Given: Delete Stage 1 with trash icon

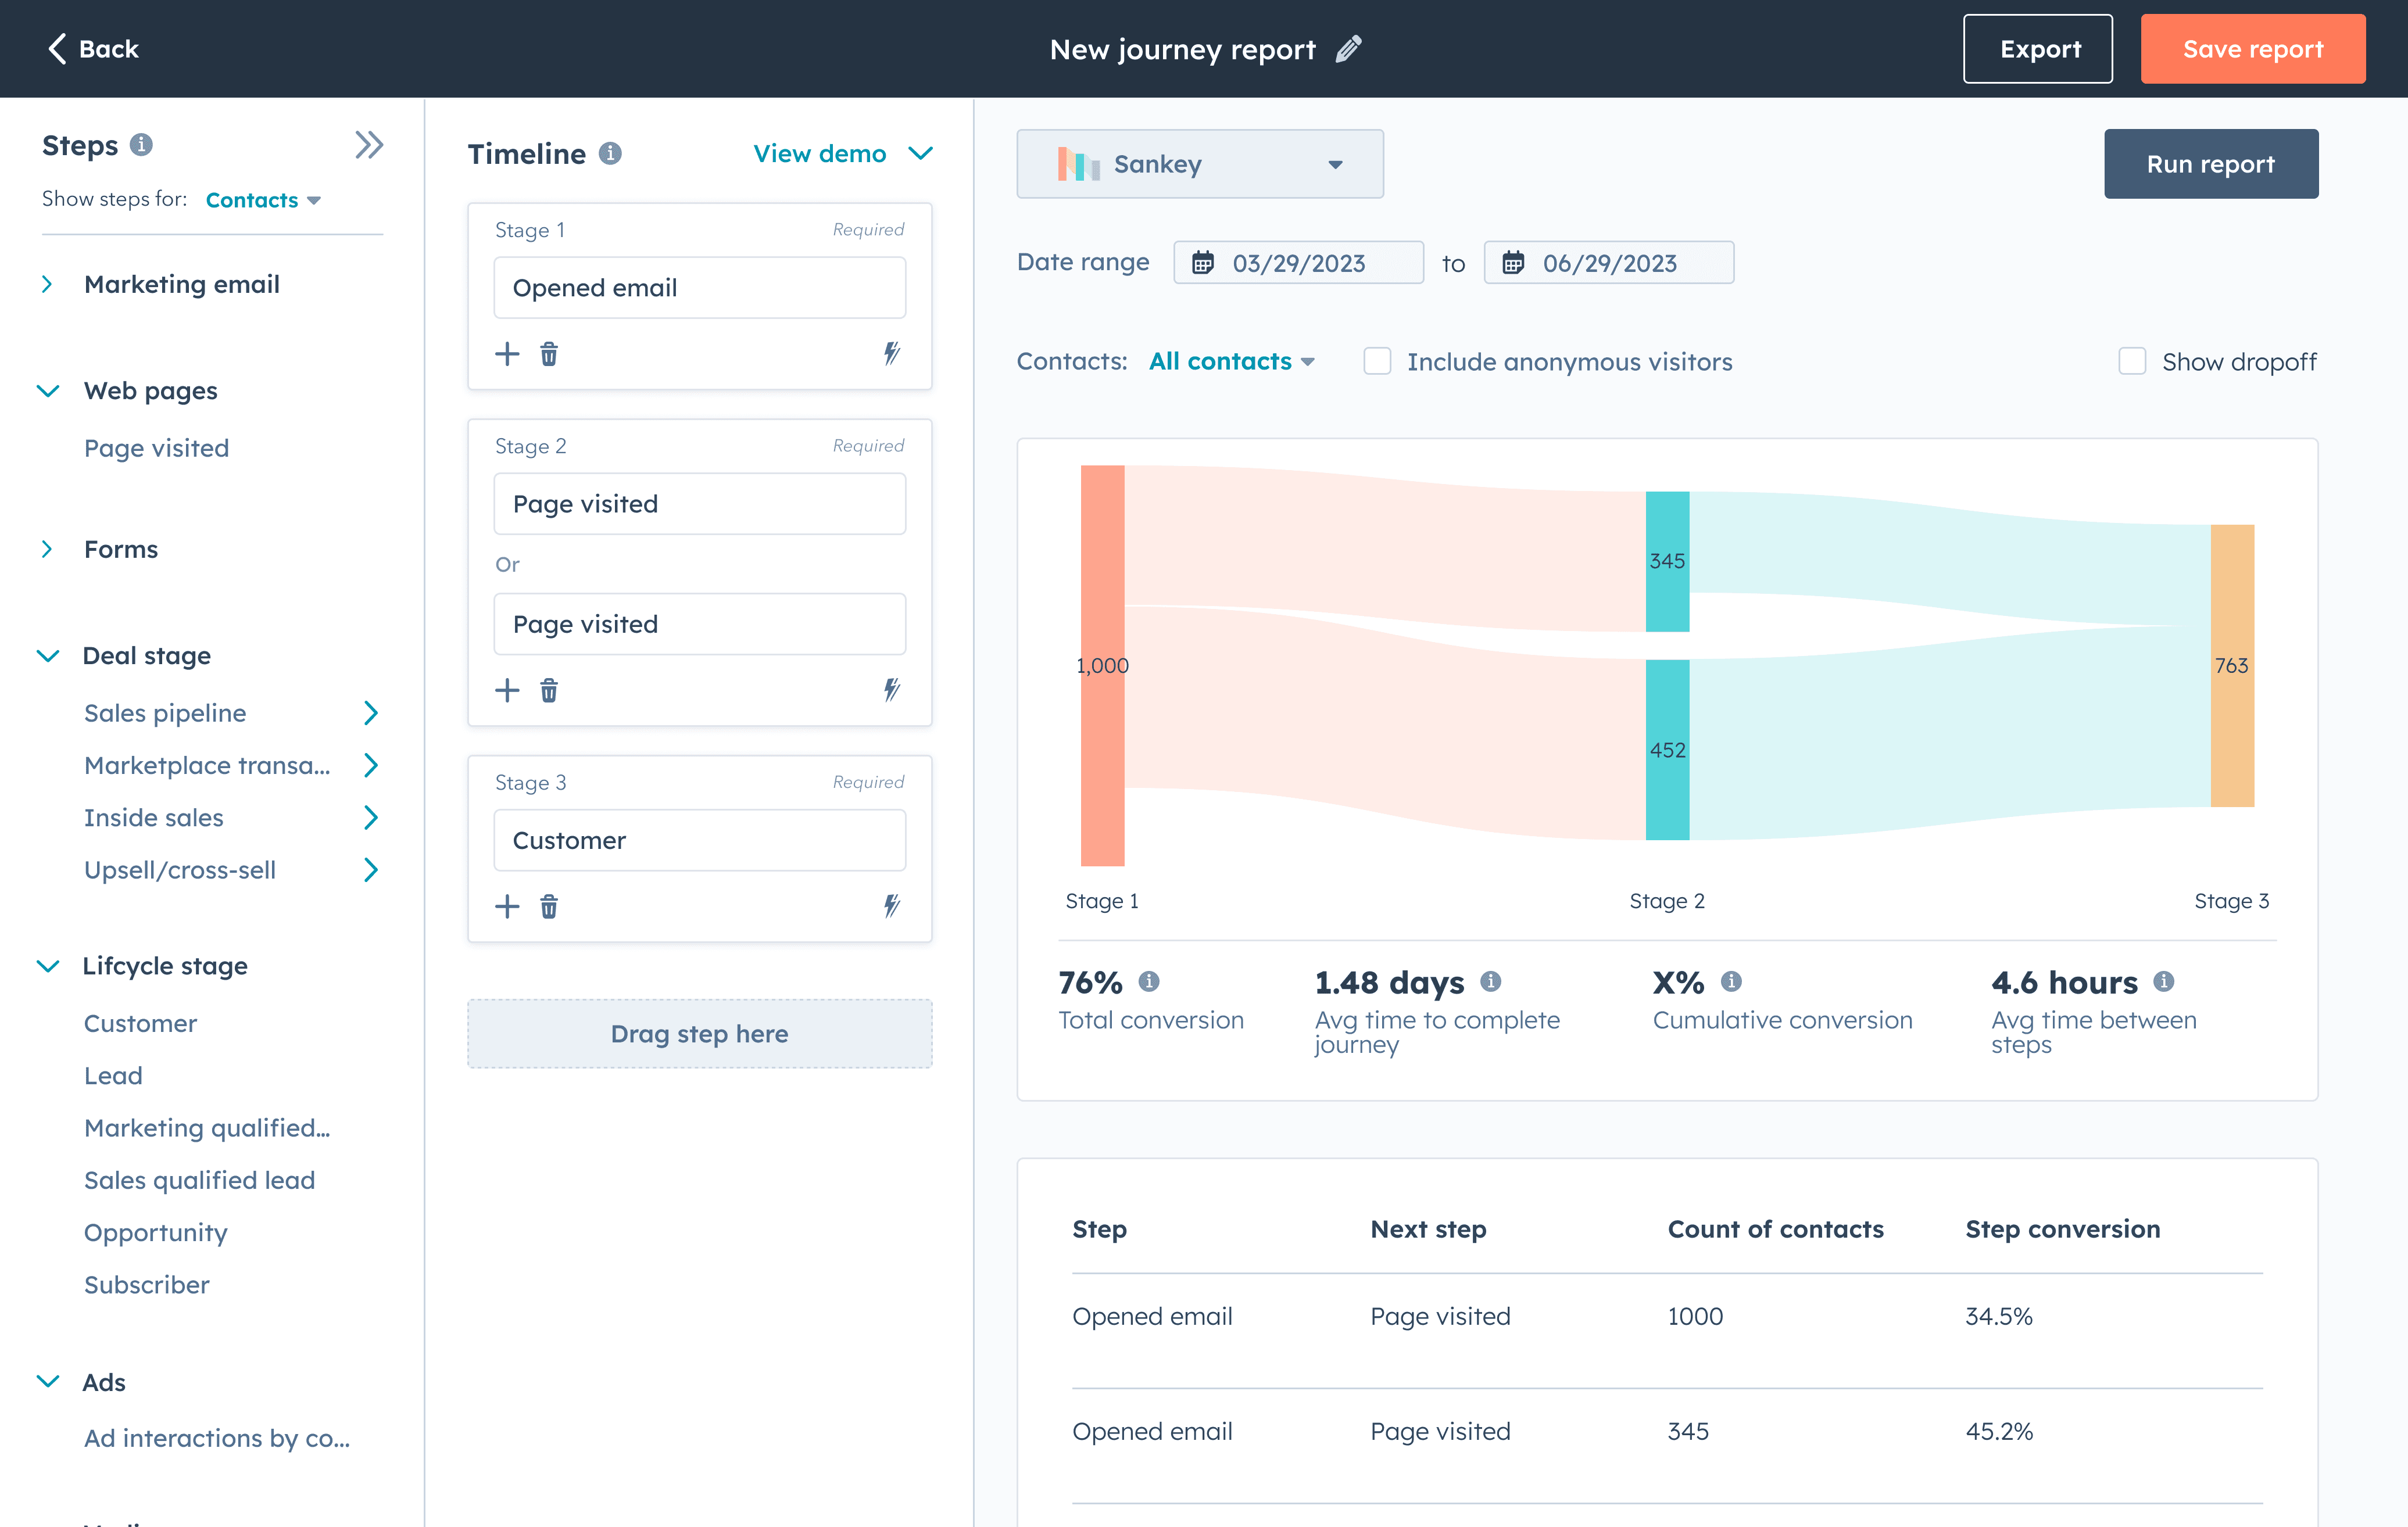Looking at the screenshot, I should [x=549, y=354].
